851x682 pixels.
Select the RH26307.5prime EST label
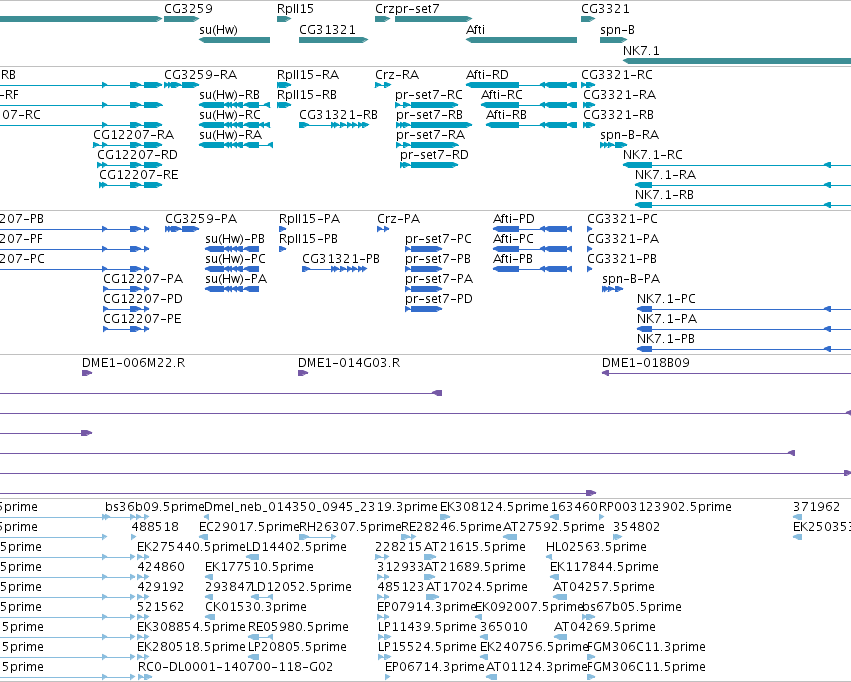(350, 527)
